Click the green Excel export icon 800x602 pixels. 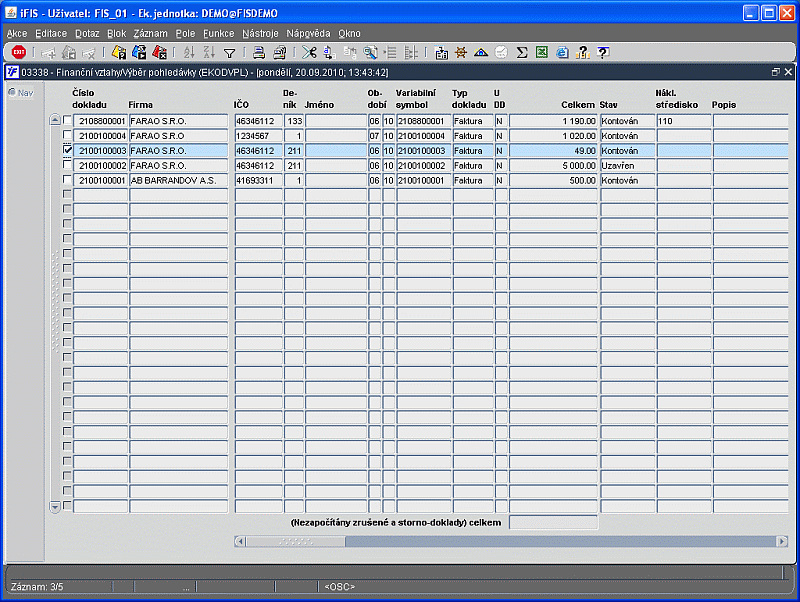[542, 52]
